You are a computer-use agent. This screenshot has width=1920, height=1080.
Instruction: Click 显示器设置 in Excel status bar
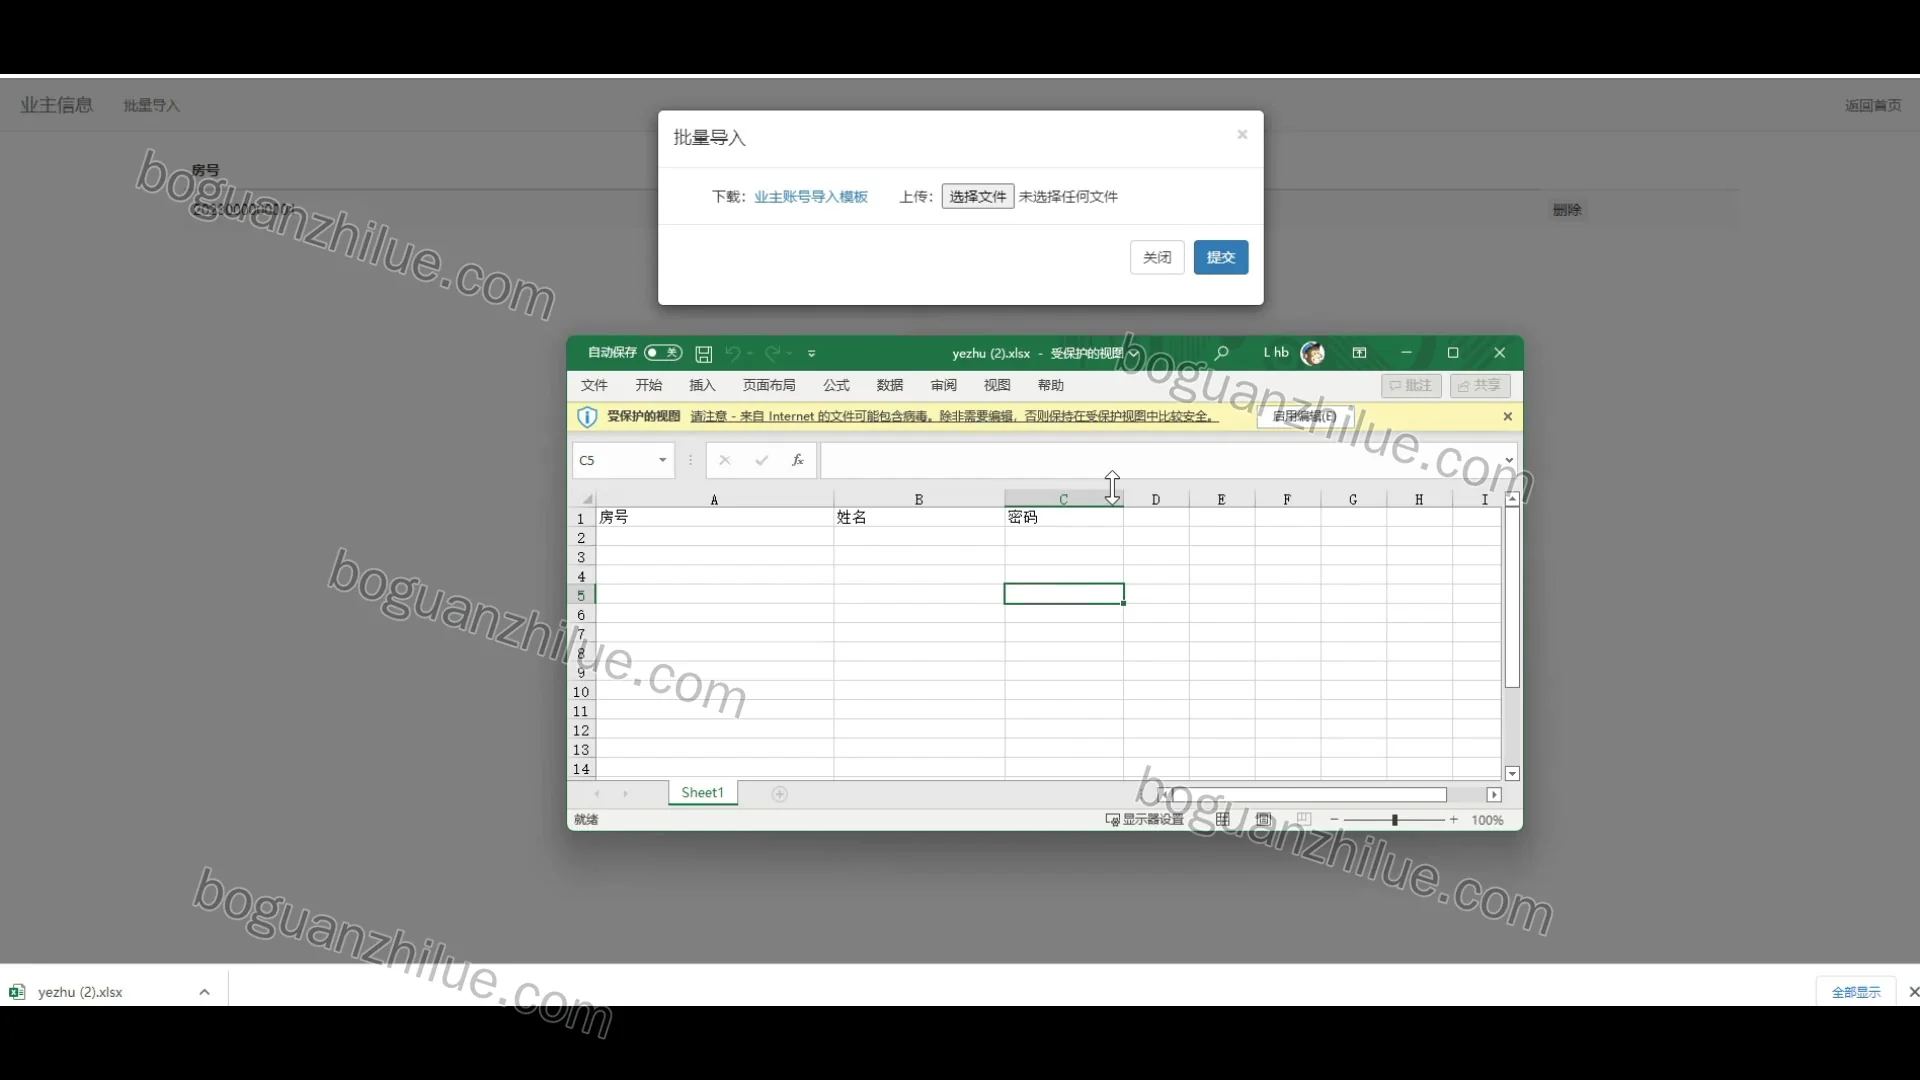pyautogui.click(x=1144, y=819)
